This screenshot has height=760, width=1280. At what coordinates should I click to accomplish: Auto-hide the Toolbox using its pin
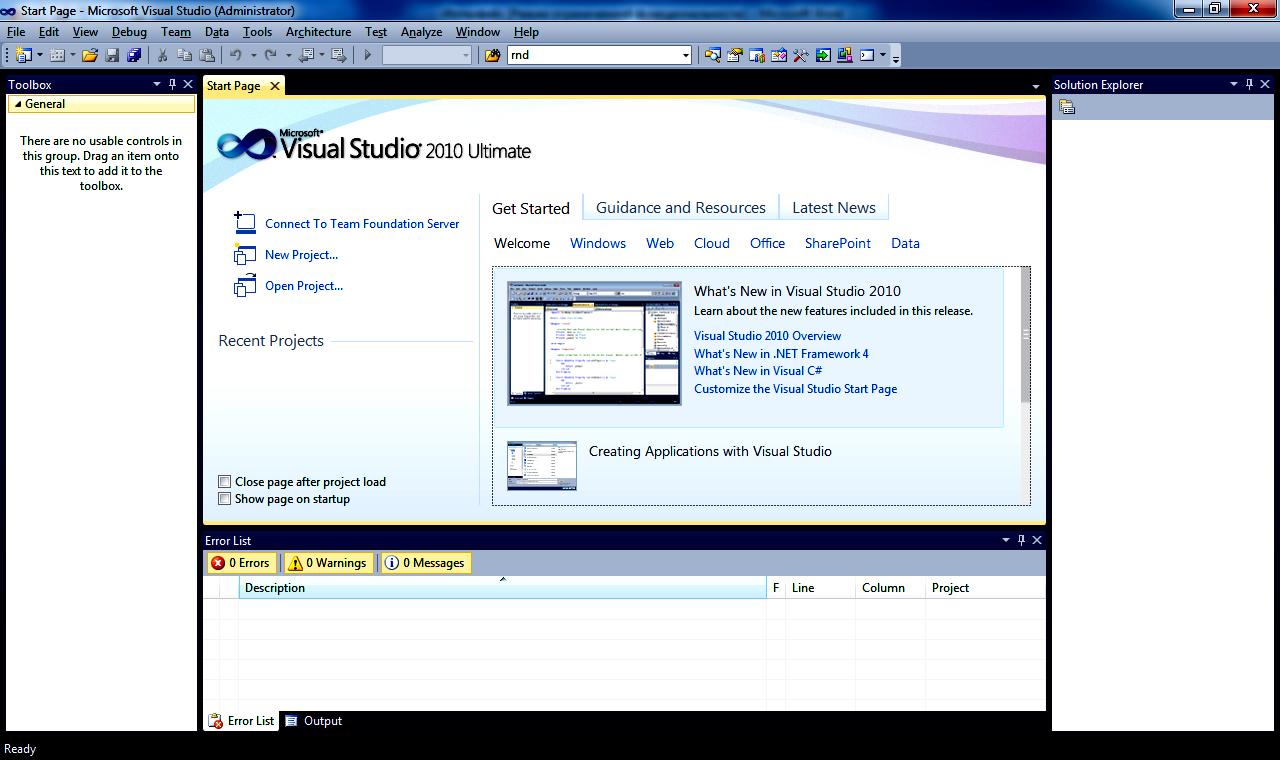pos(172,84)
